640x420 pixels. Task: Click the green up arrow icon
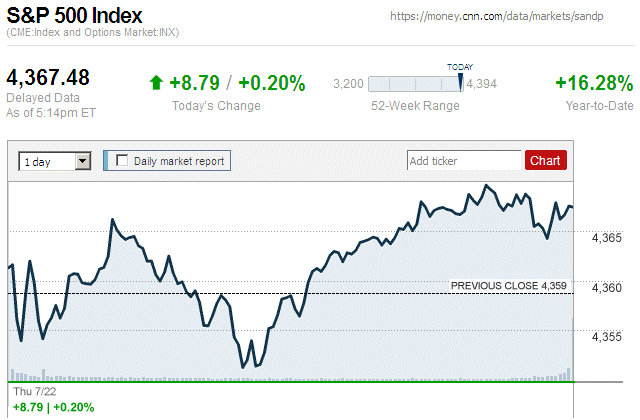156,83
